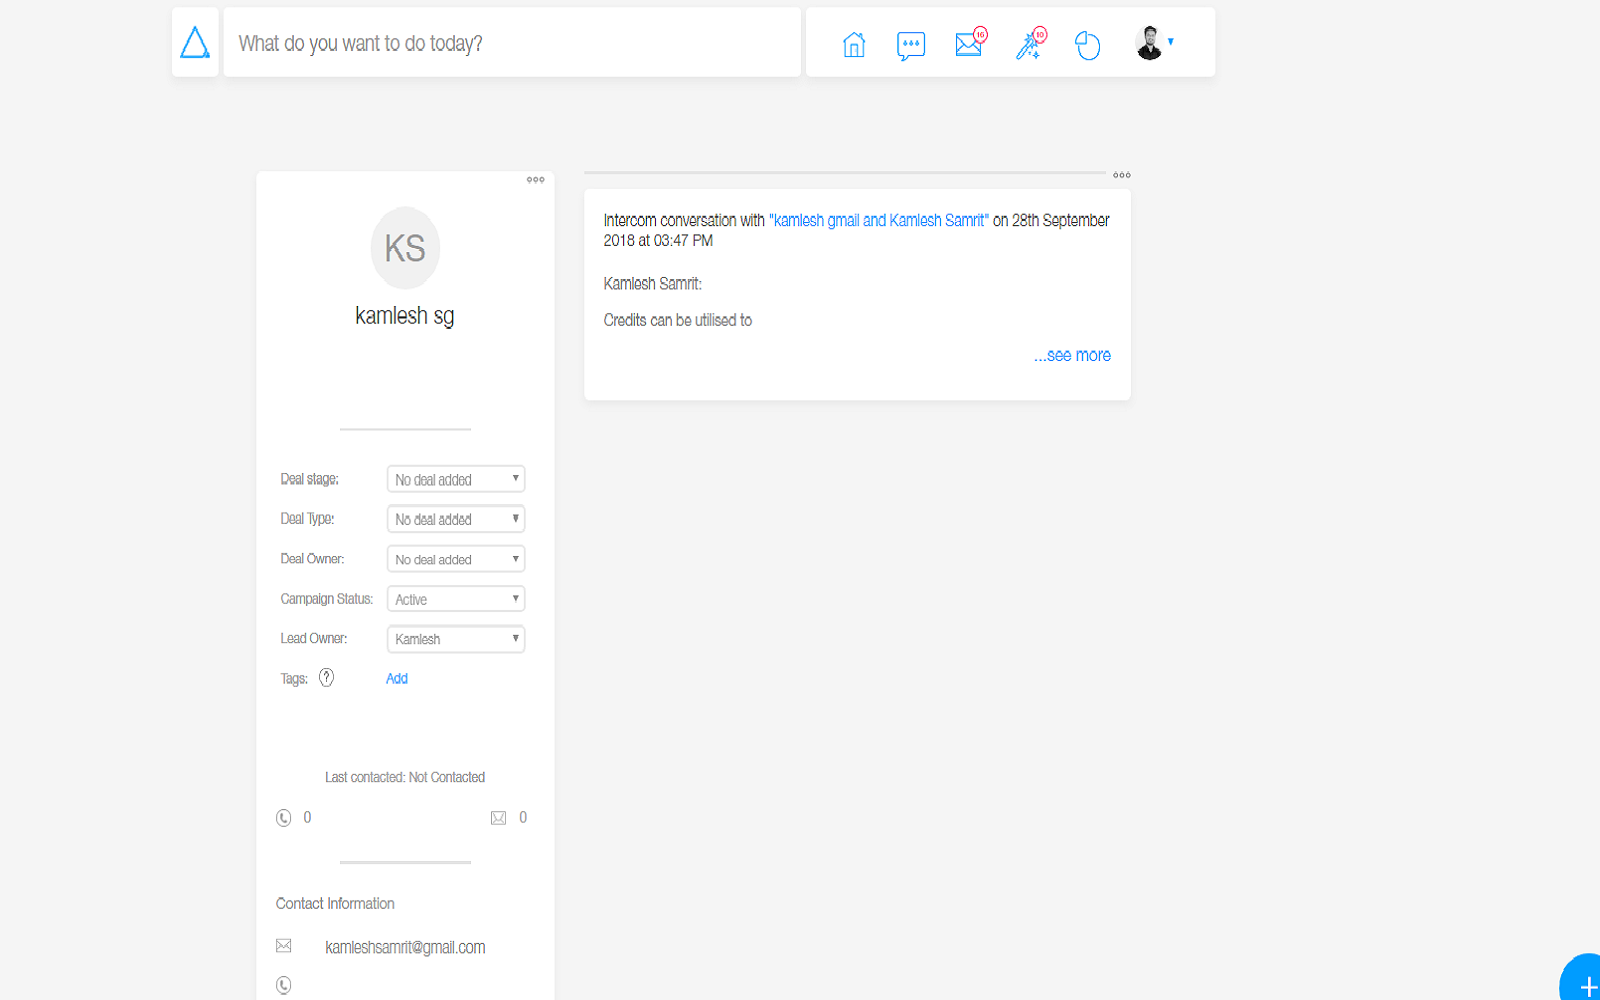Viewport: 1600px width, 1000px height.
Task: Open the kamlesh gmail and Kamlesh Samrit conversation
Action: [x=877, y=220]
